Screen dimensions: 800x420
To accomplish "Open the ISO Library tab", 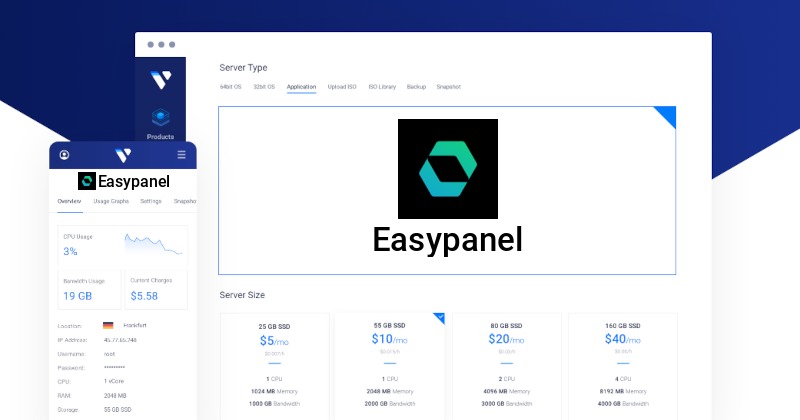I will point(382,87).
